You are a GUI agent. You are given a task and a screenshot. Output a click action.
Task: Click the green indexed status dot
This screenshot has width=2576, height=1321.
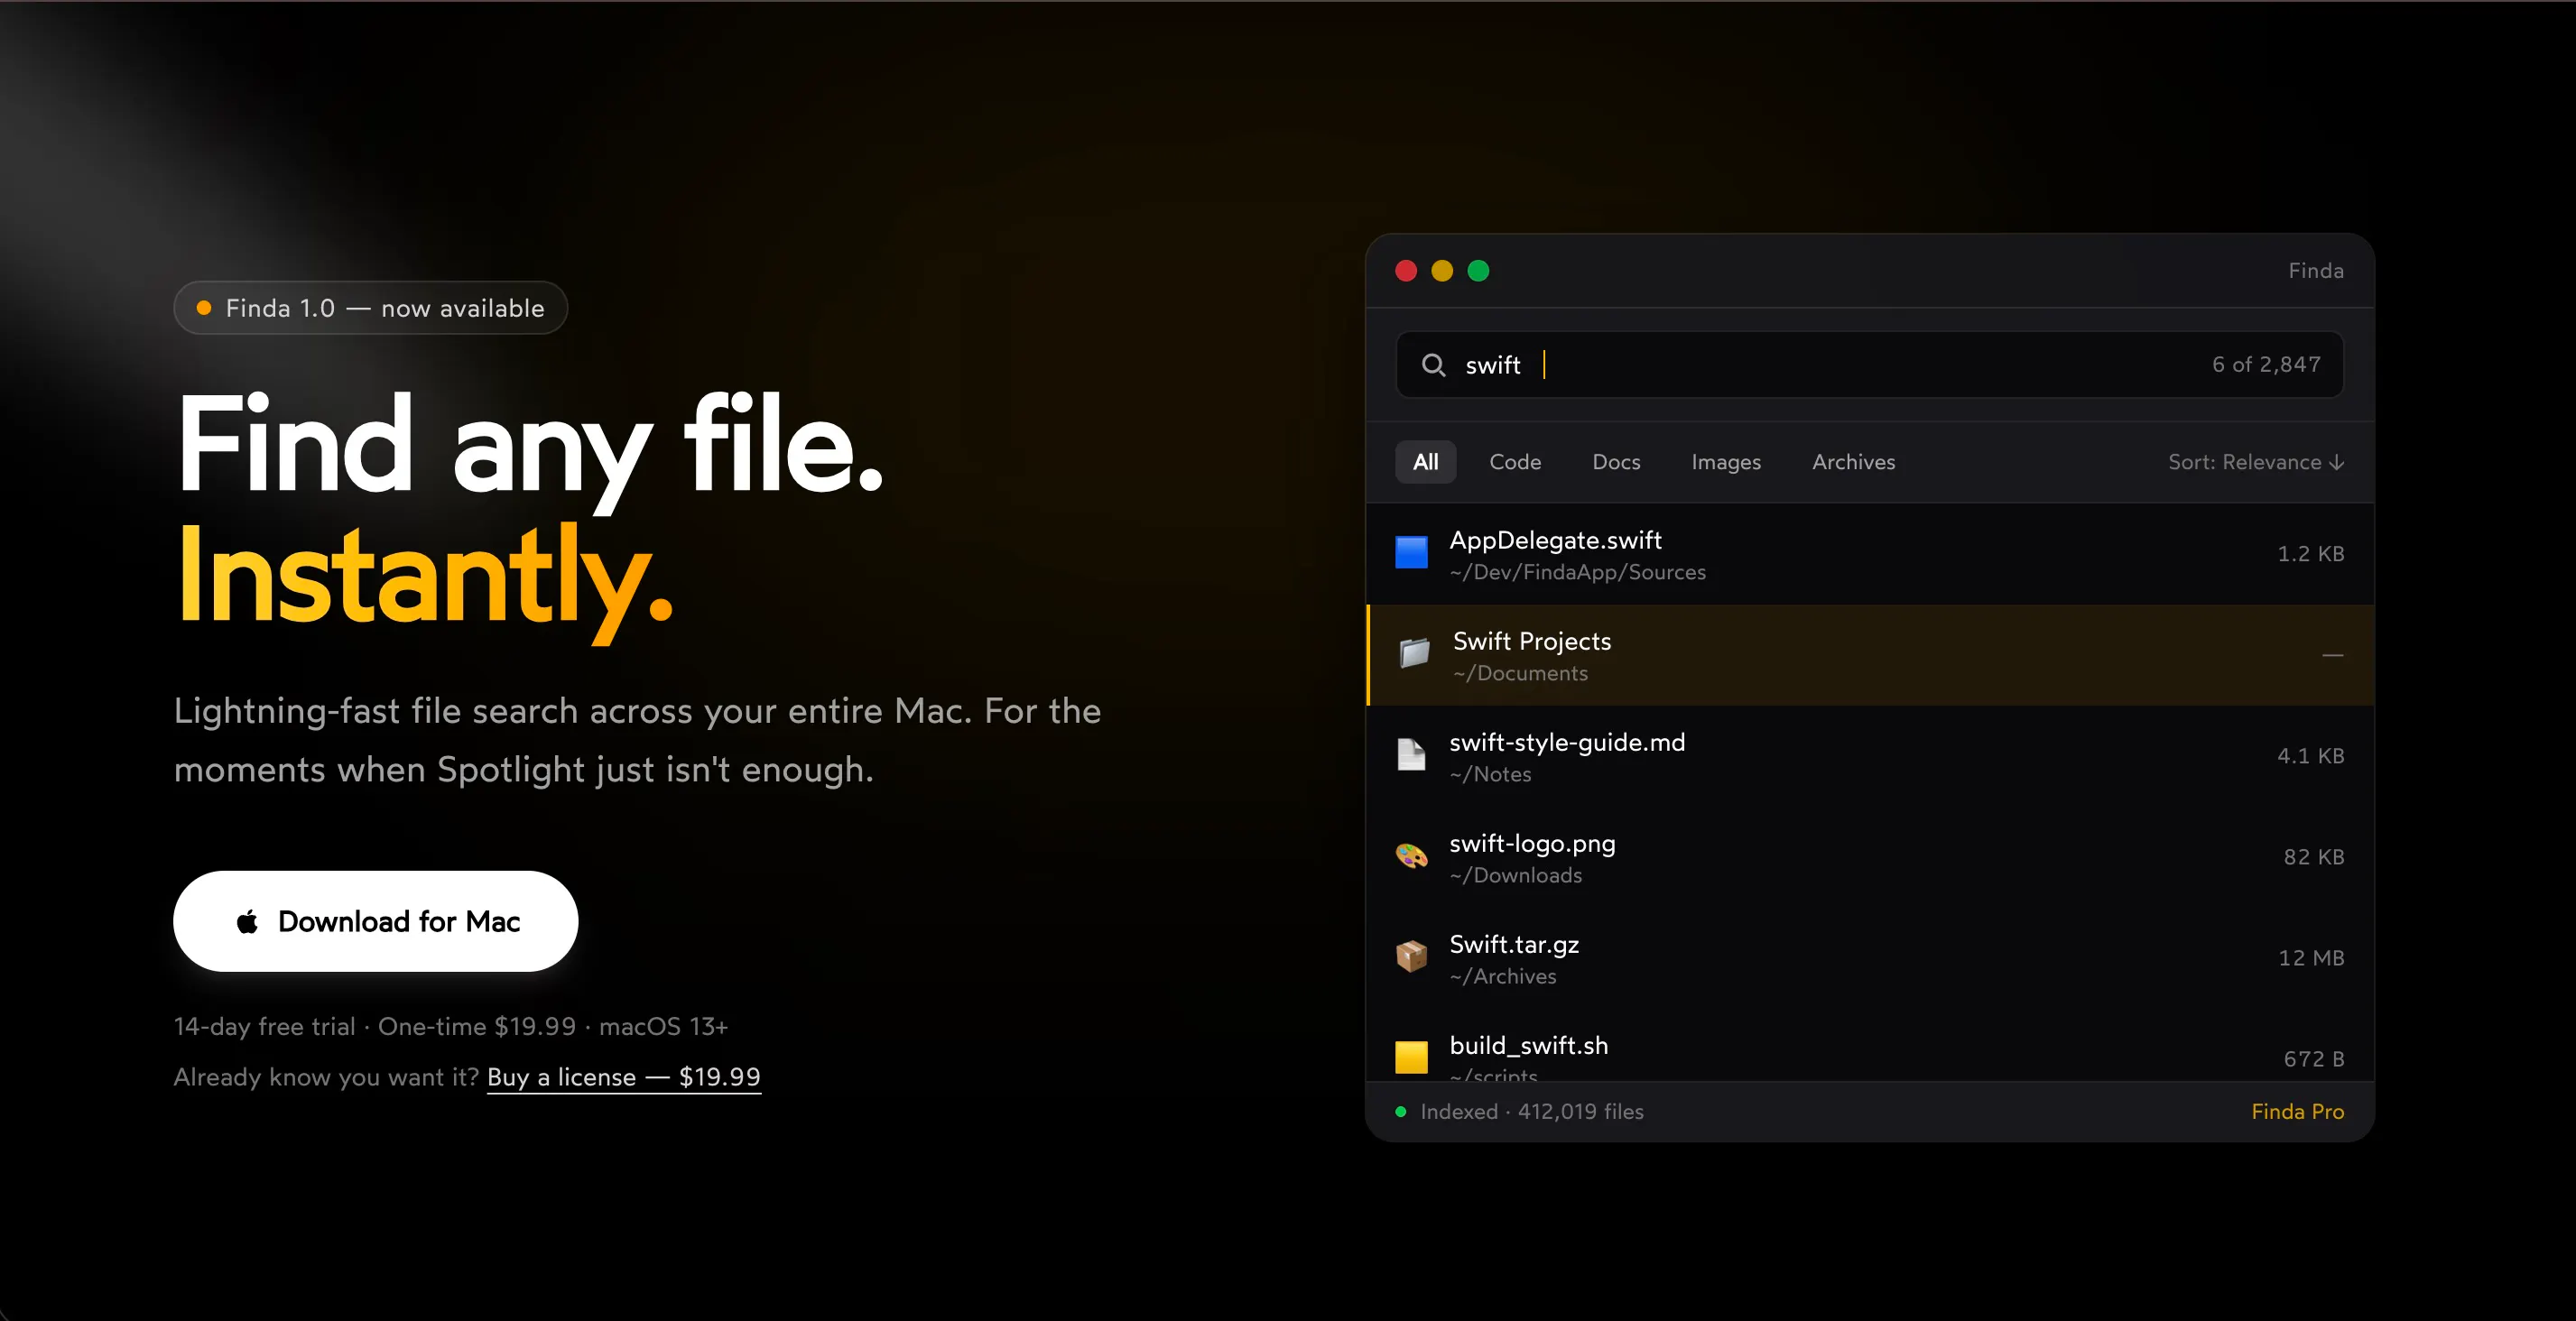pos(1401,1112)
